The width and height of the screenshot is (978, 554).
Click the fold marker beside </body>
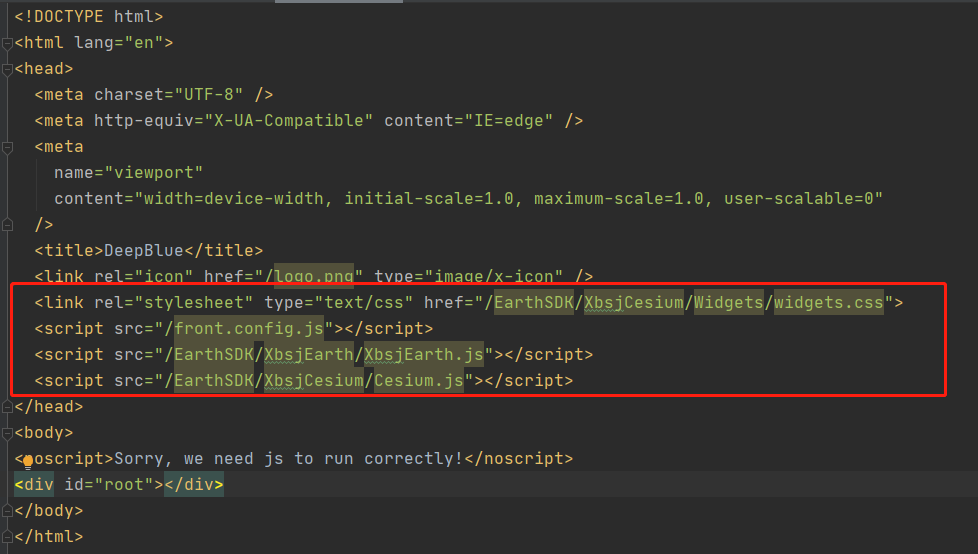click(7, 511)
